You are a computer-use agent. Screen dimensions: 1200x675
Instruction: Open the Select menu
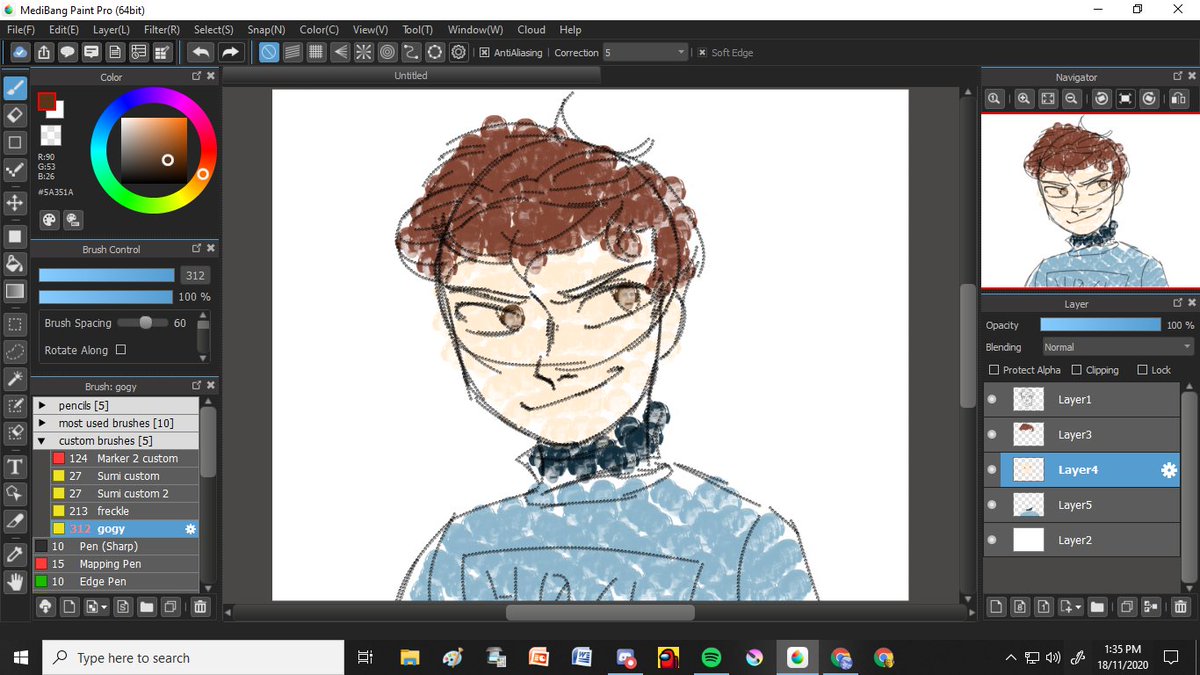pyautogui.click(x=214, y=30)
